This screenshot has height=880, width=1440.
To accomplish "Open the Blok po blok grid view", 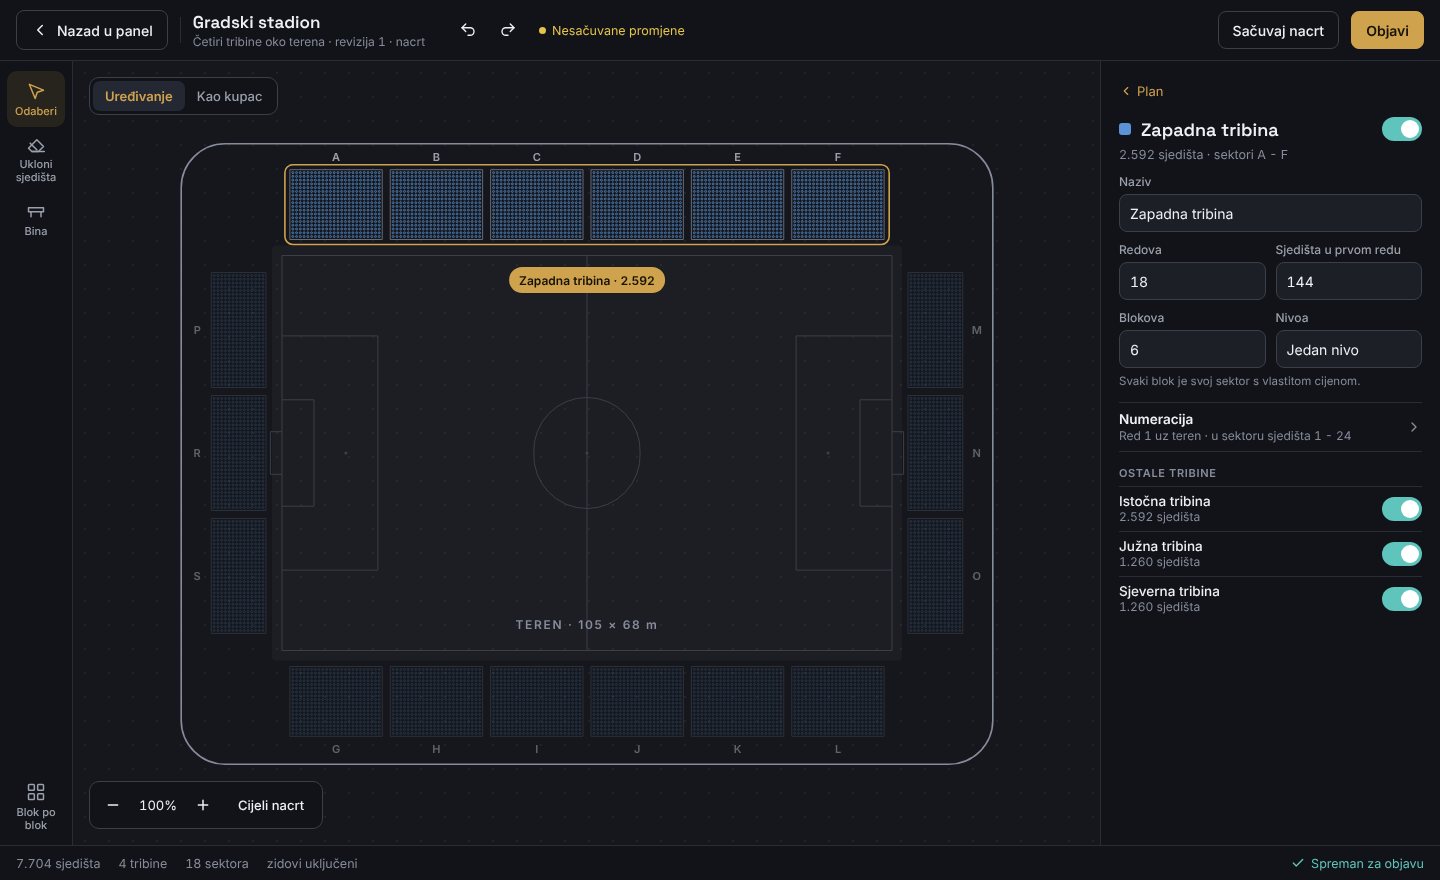I will tap(36, 806).
